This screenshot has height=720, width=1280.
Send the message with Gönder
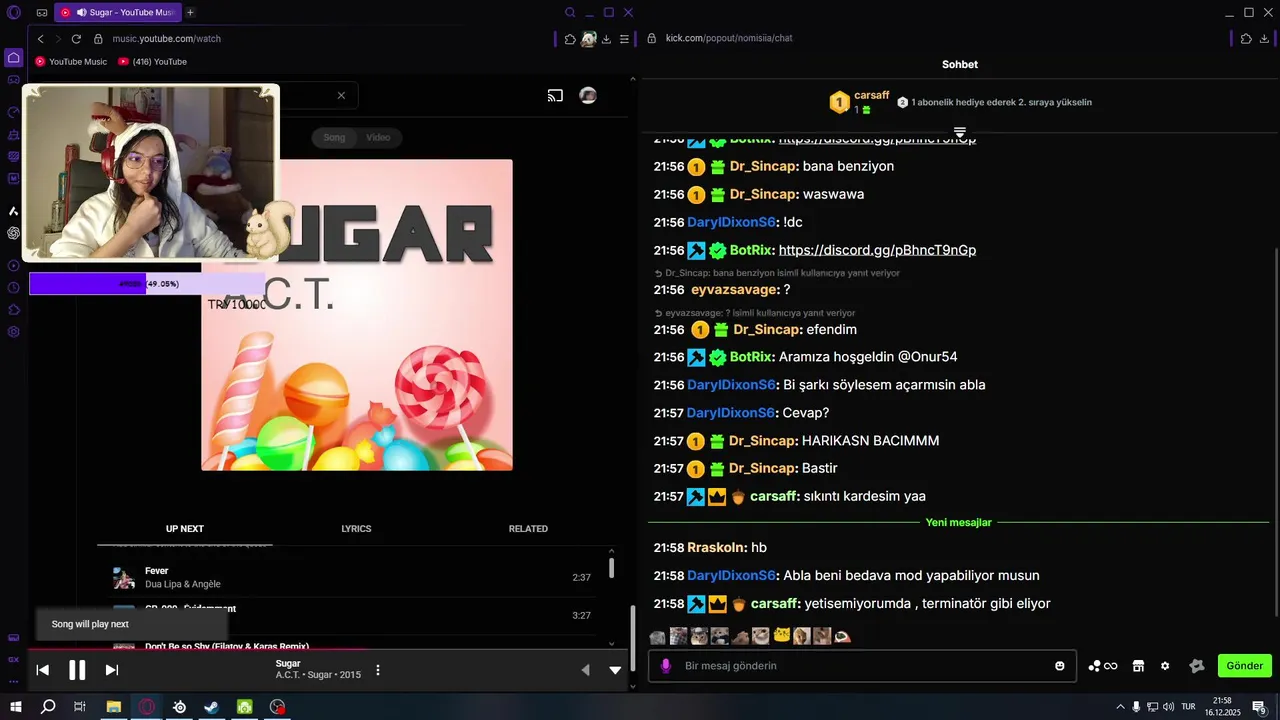(x=1245, y=666)
